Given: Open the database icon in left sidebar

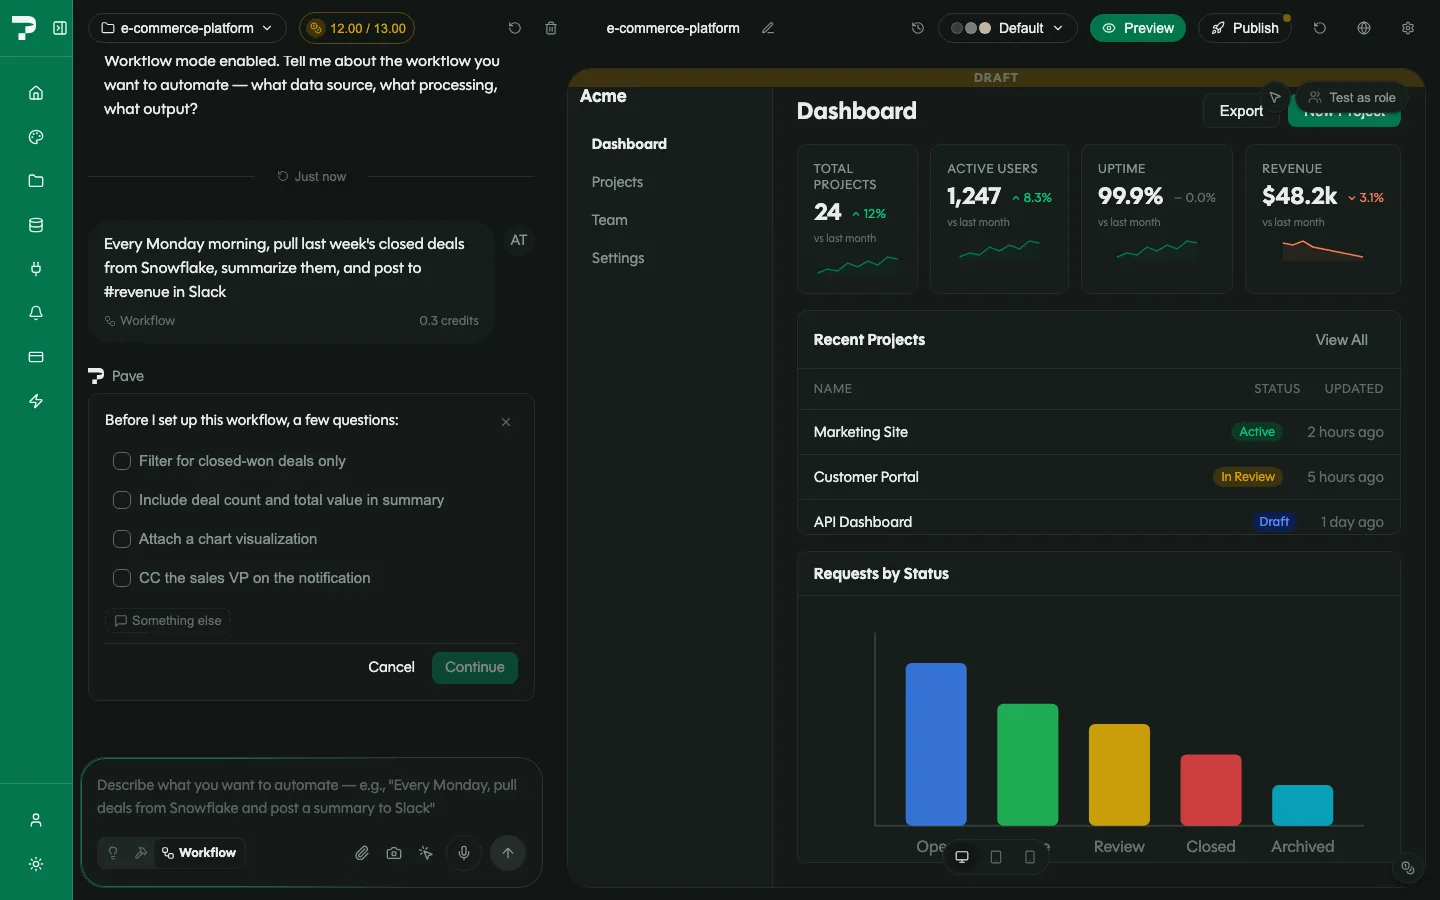Looking at the screenshot, I should click(x=36, y=225).
